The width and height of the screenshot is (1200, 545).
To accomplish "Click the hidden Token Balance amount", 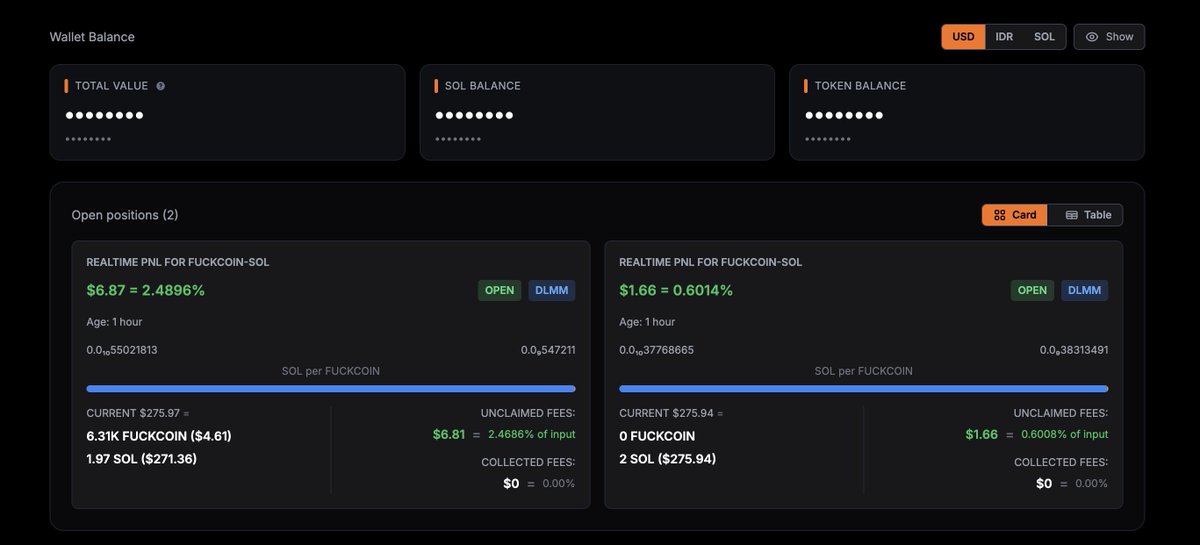I will [x=844, y=115].
